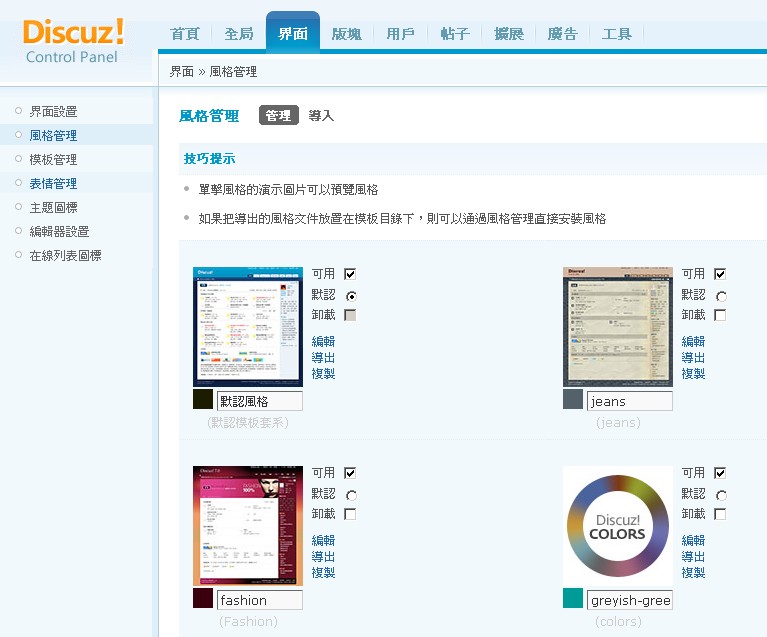
Task: Preview the Discuz! COLORS style thumbnail
Action: (x=618, y=526)
